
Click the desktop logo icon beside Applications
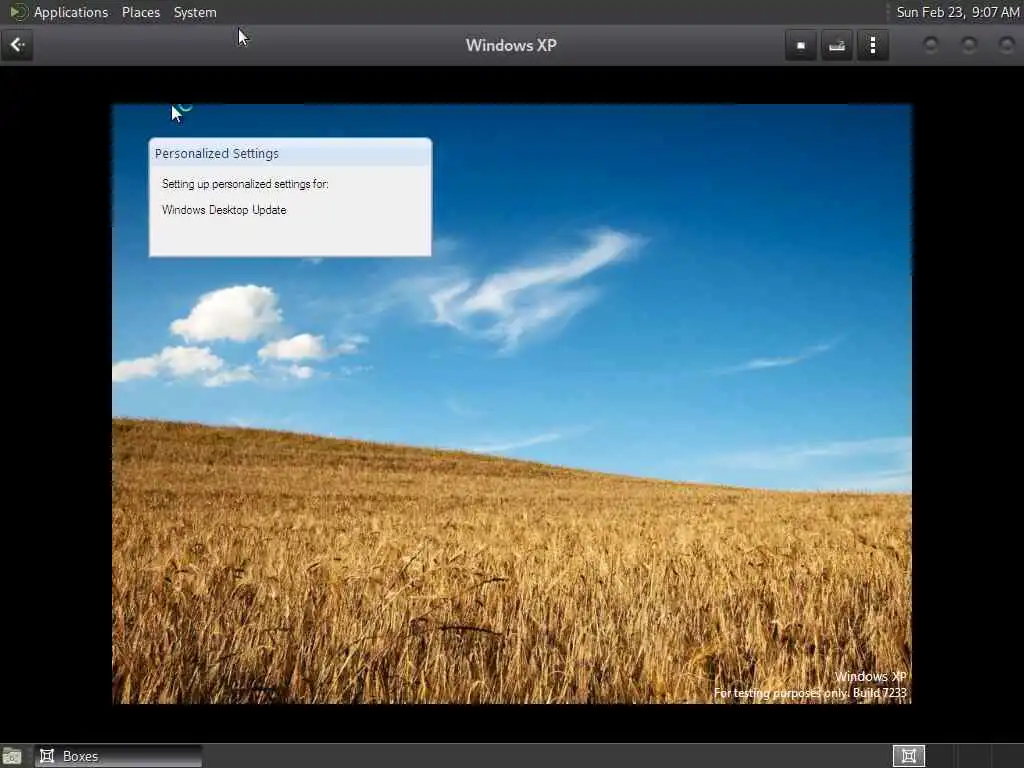click(x=18, y=12)
